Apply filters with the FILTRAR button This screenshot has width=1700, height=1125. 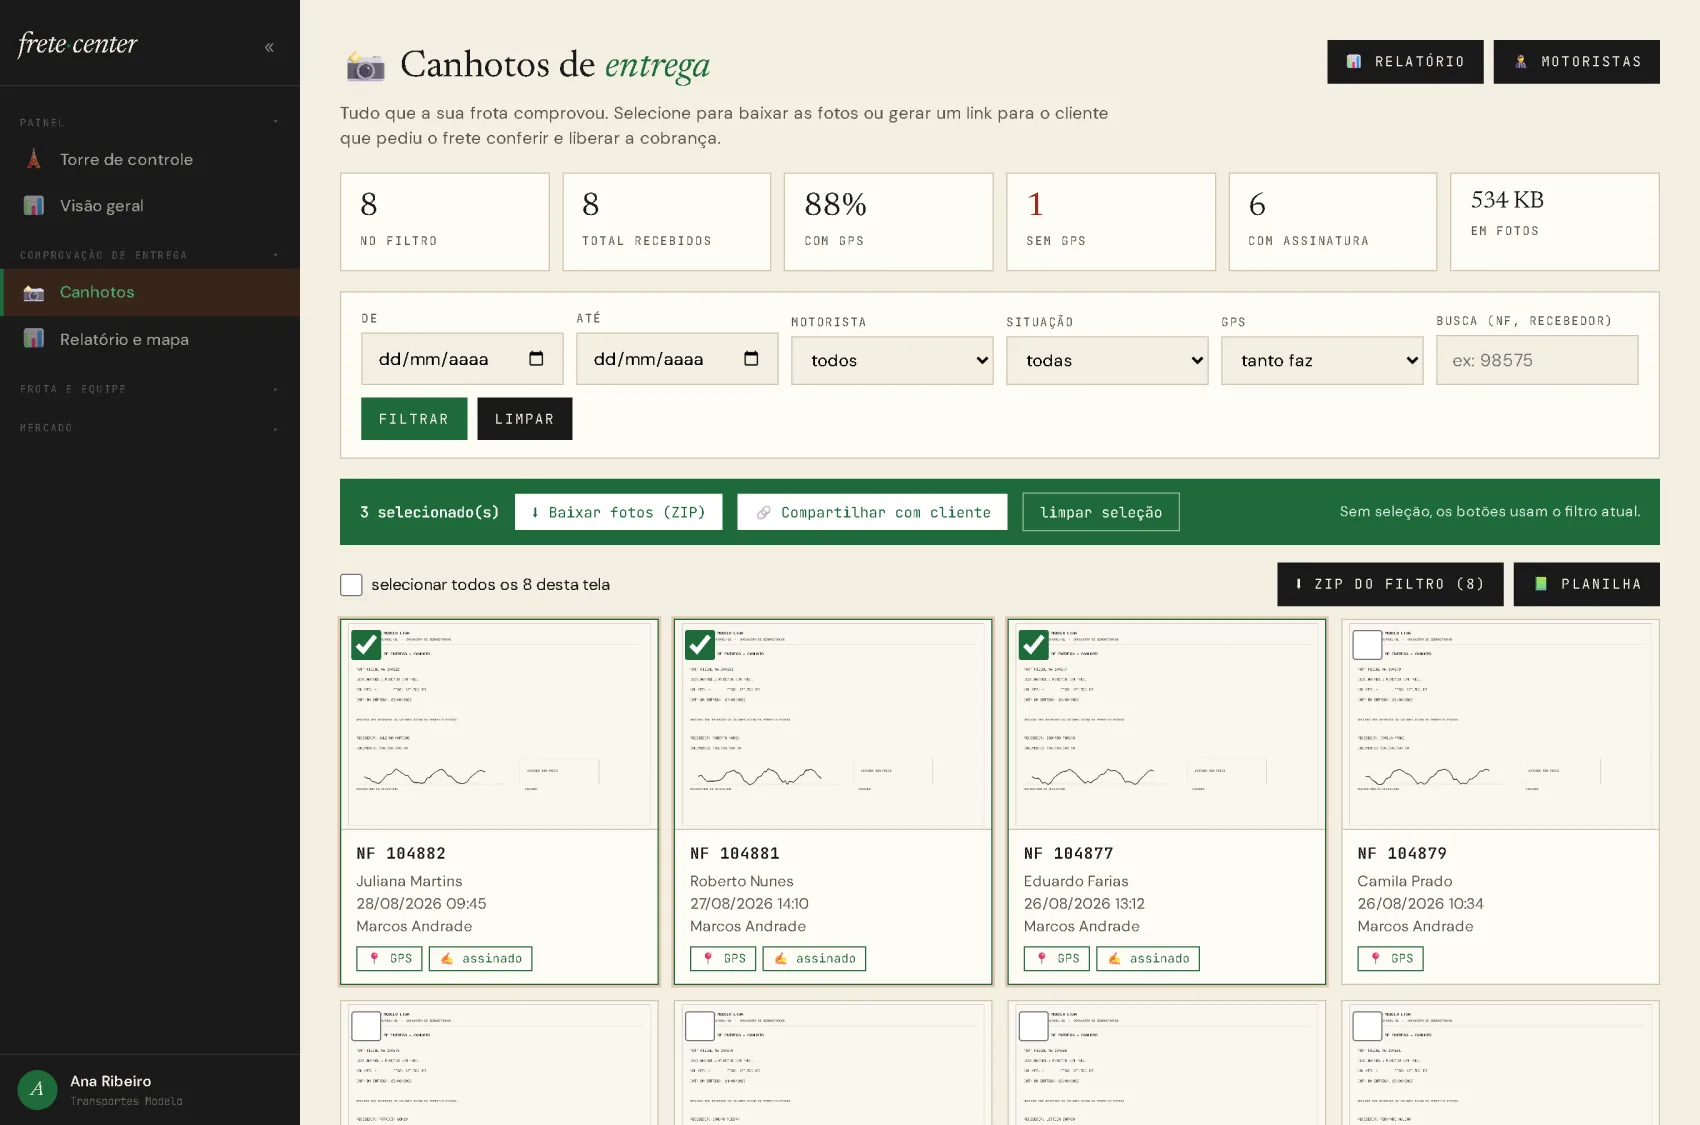pyautogui.click(x=414, y=419)
